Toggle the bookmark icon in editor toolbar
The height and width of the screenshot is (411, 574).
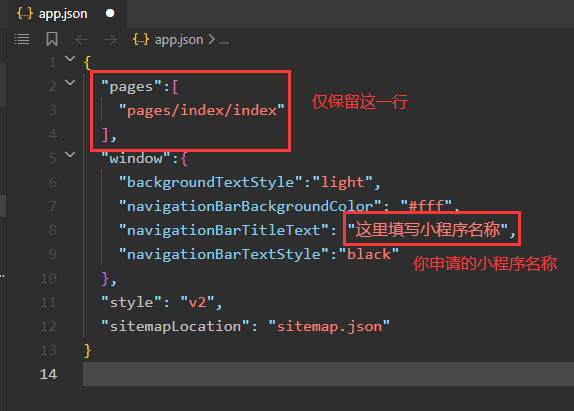[x=52, y=39]
